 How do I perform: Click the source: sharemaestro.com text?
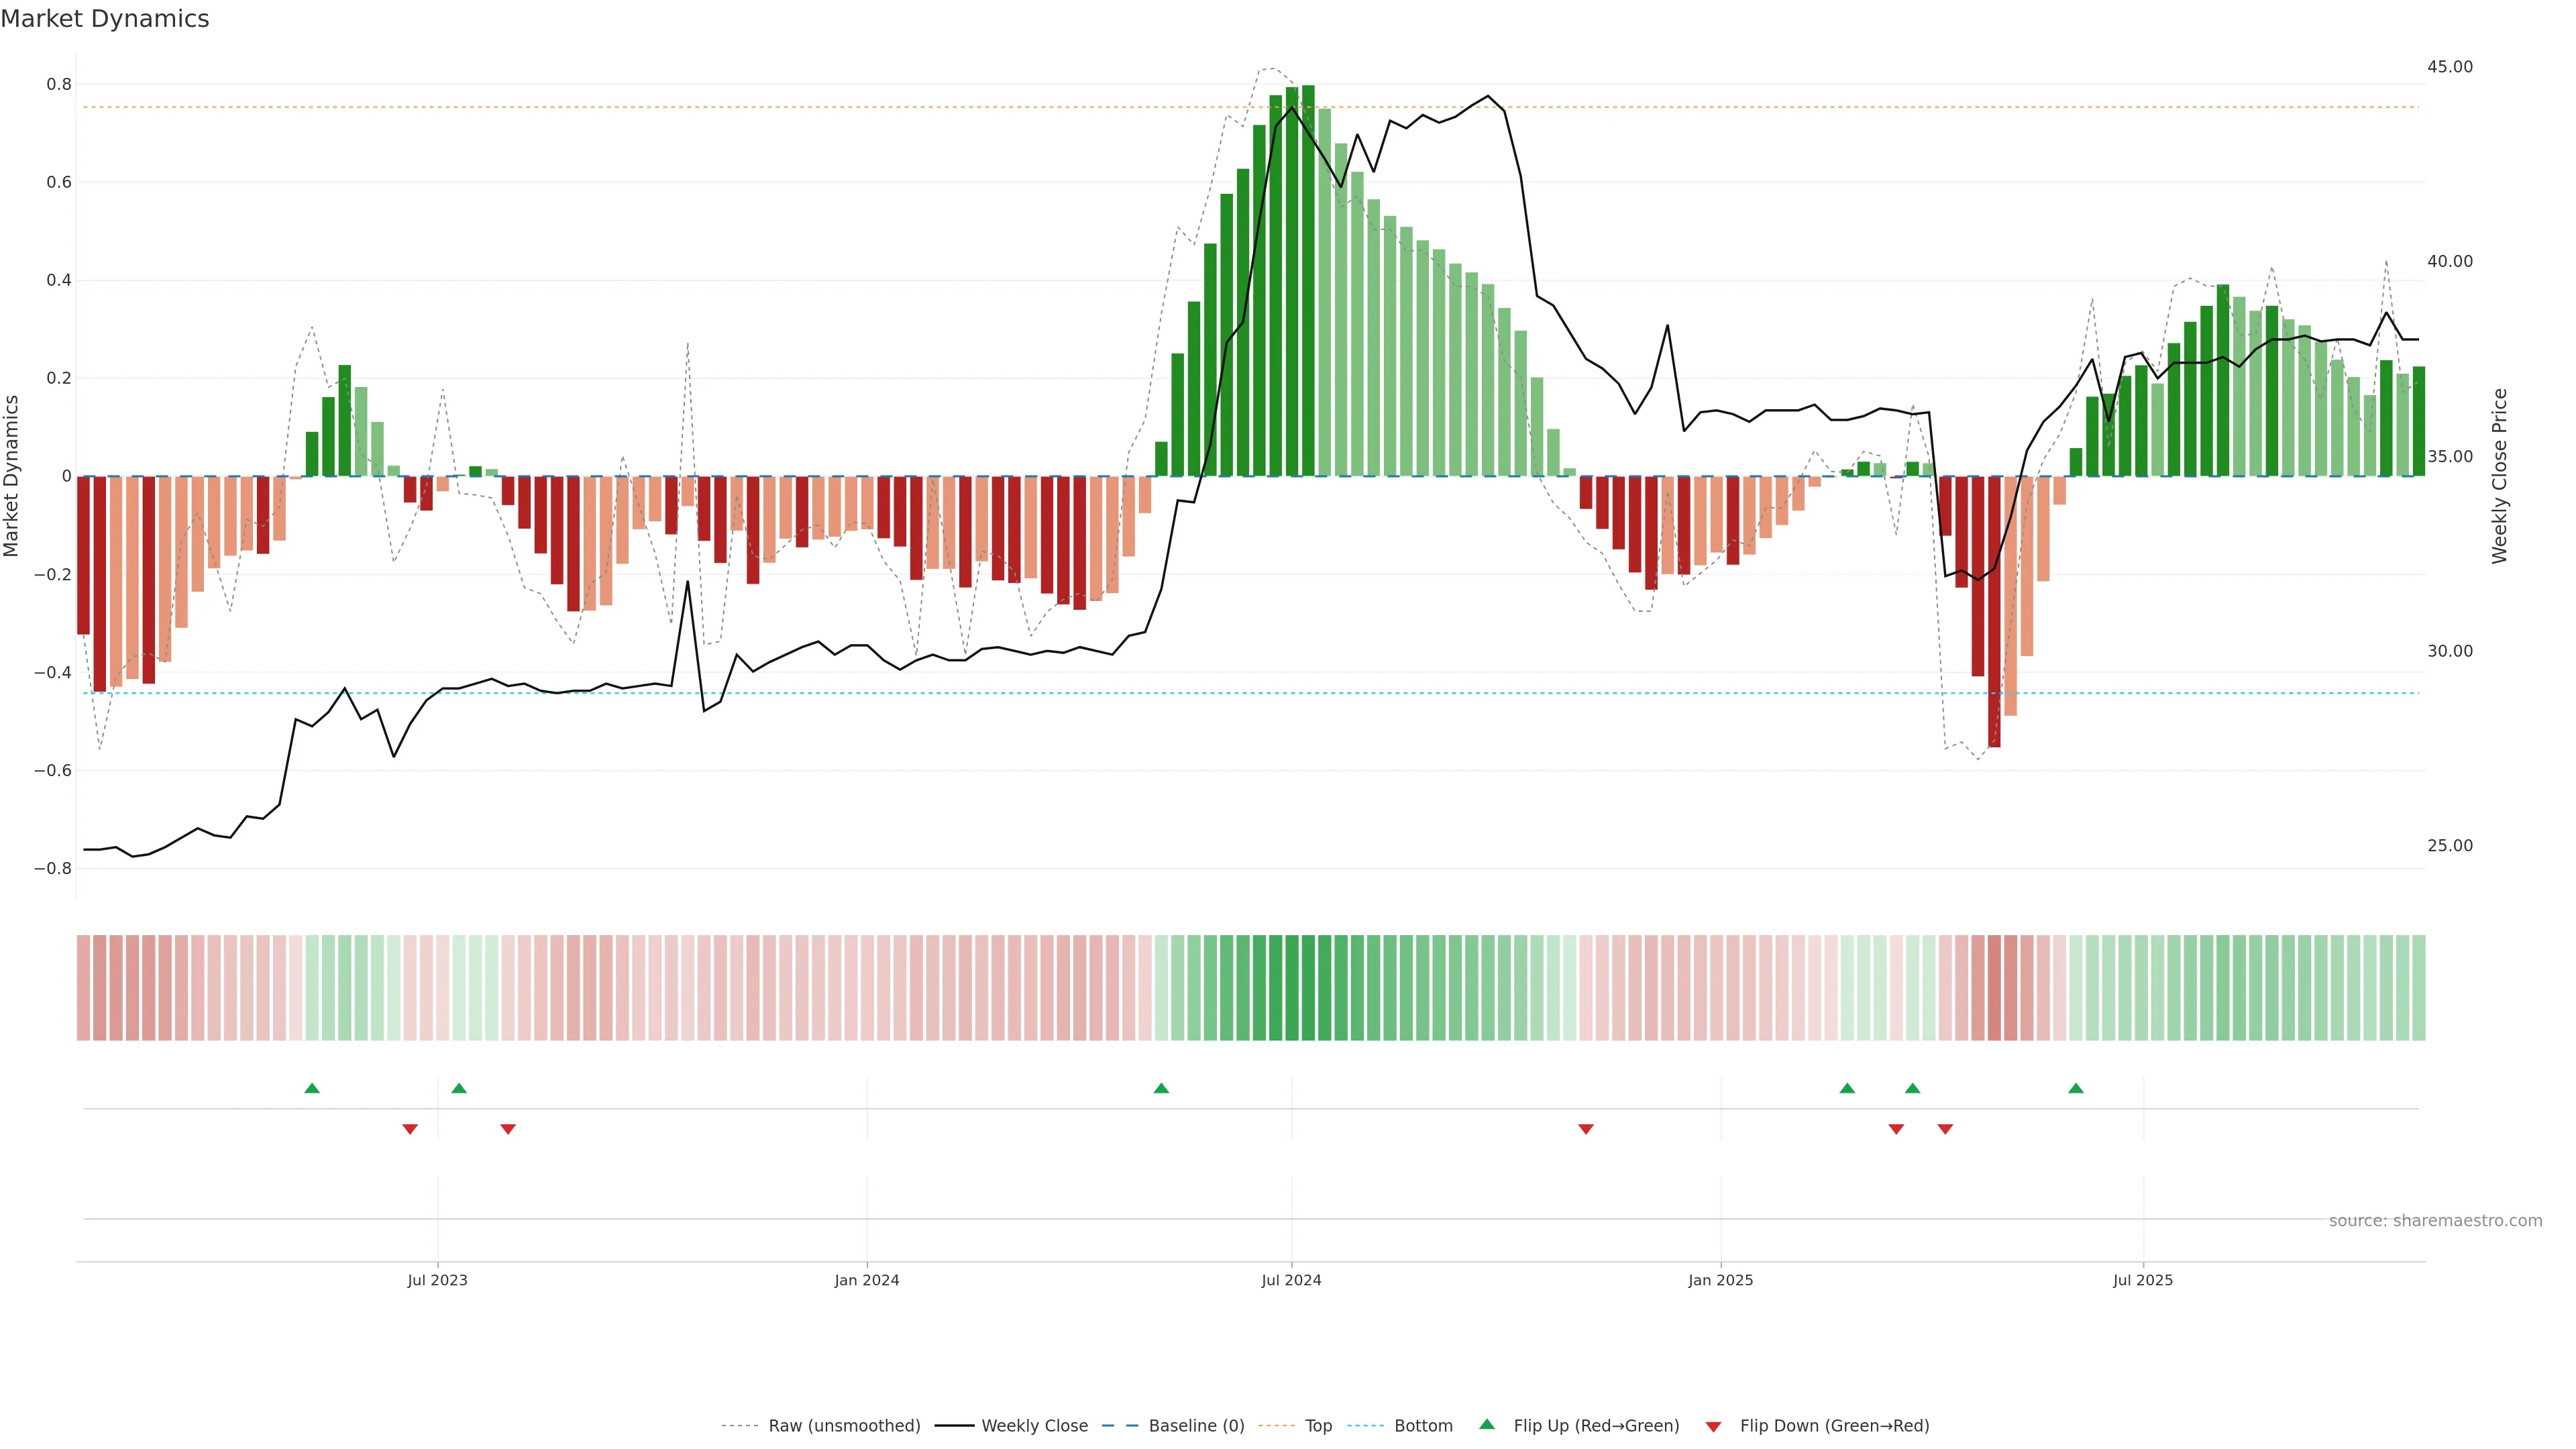tap(2435, 1221)
